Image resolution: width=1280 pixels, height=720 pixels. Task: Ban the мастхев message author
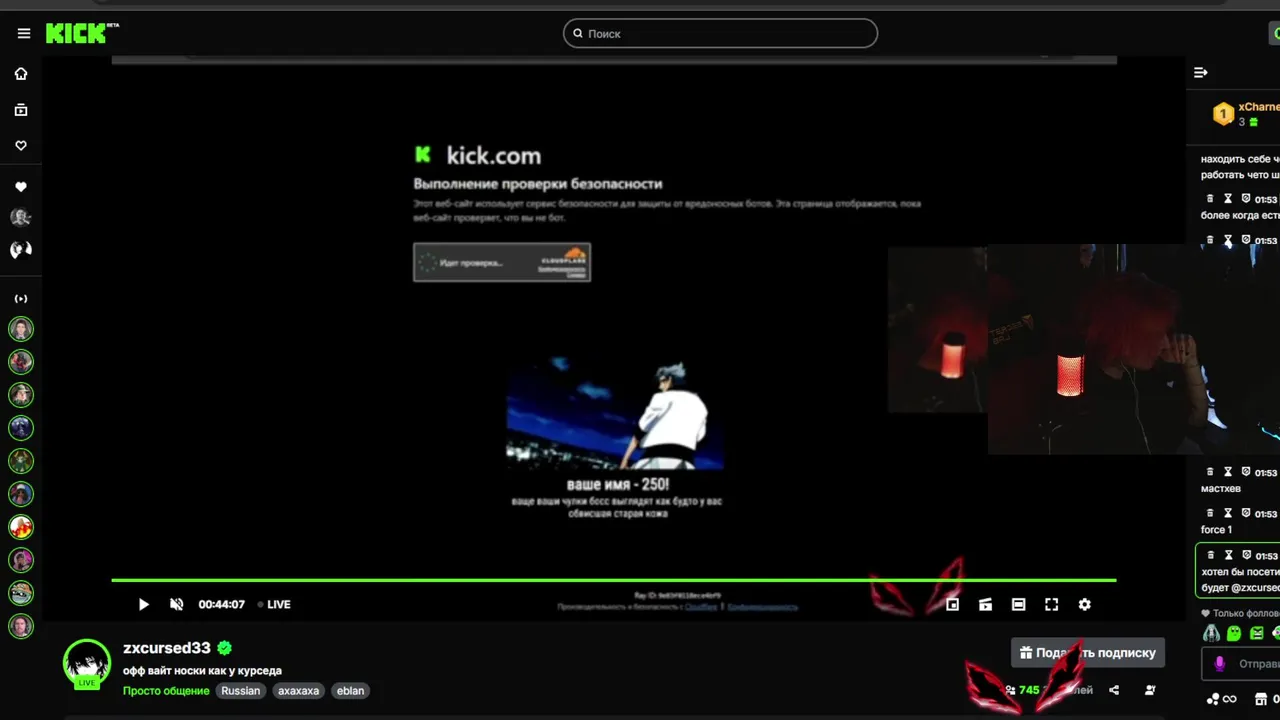(x=1246, y=472)
